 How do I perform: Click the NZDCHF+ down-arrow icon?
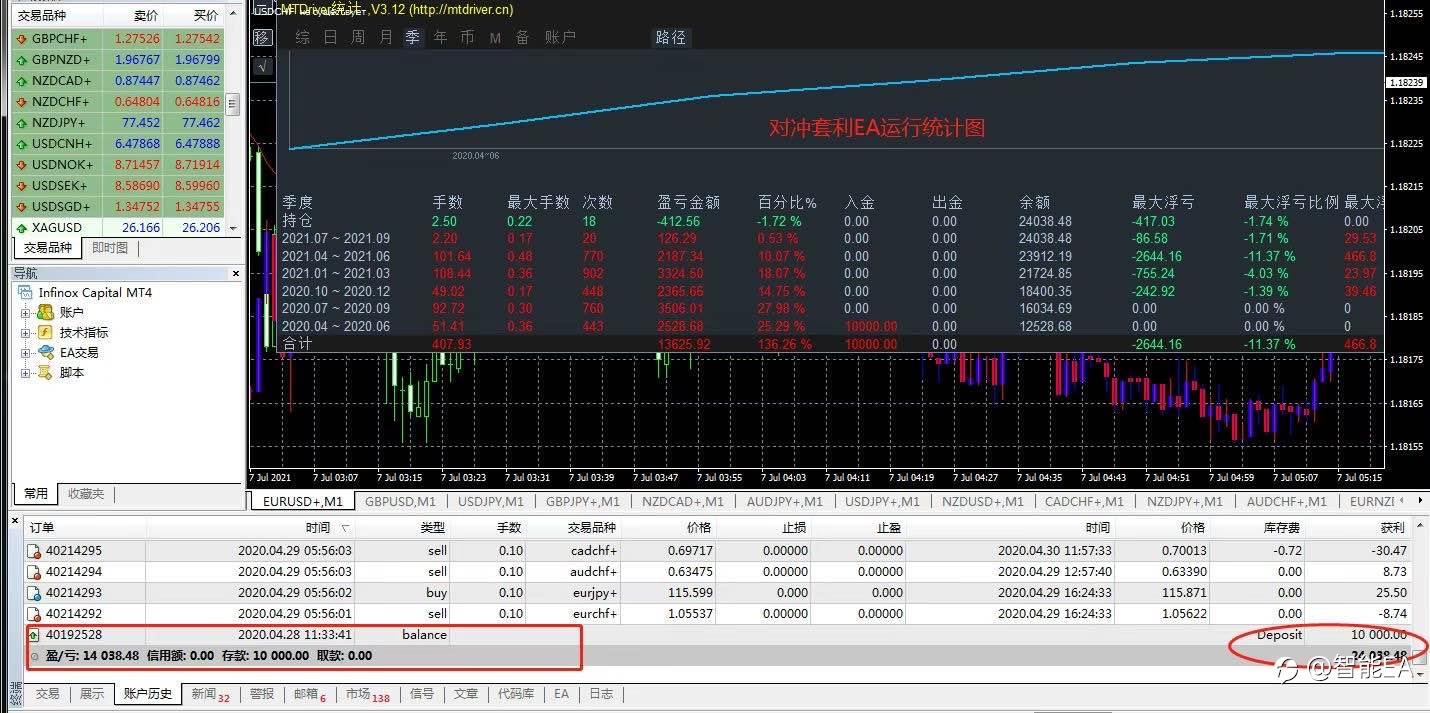pos(21,102)
